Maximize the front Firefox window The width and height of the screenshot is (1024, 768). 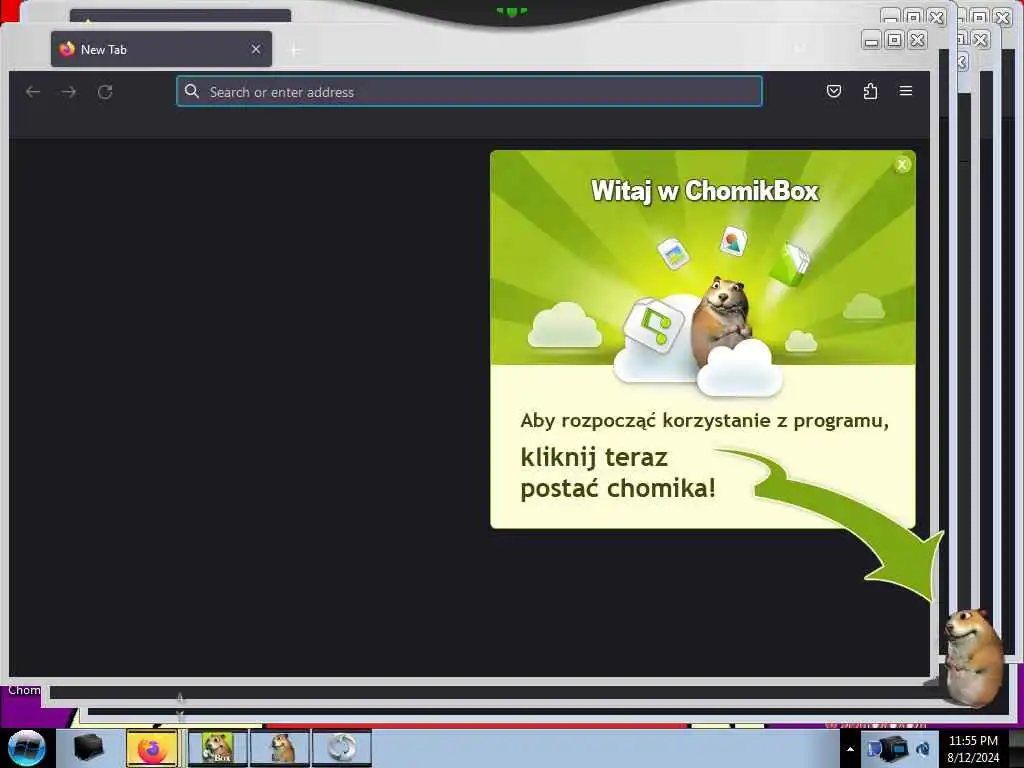click(894, 40)
